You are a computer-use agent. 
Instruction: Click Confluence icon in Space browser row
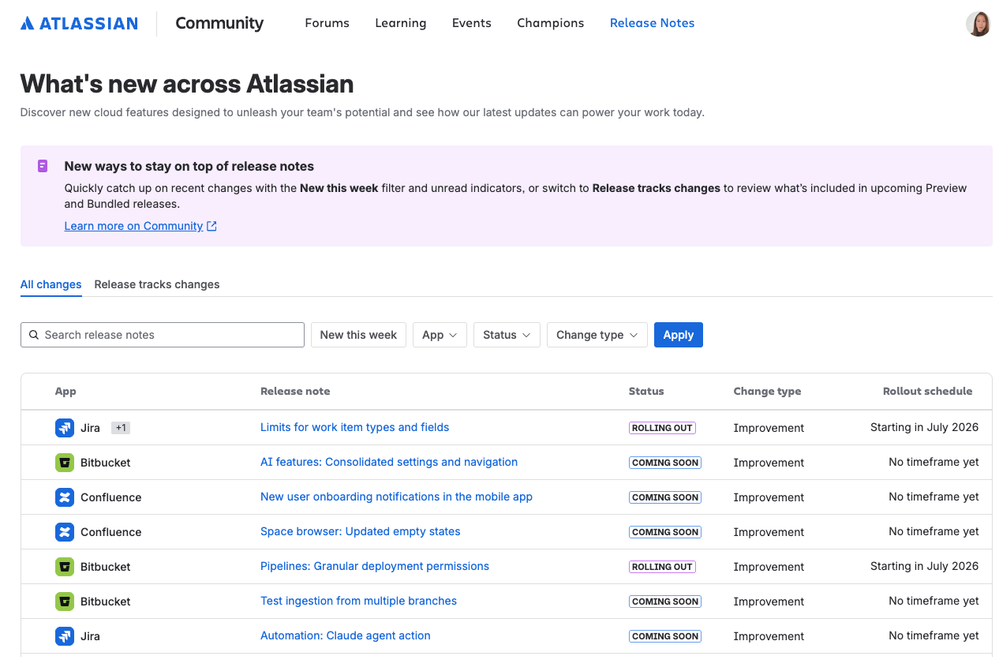64,532
